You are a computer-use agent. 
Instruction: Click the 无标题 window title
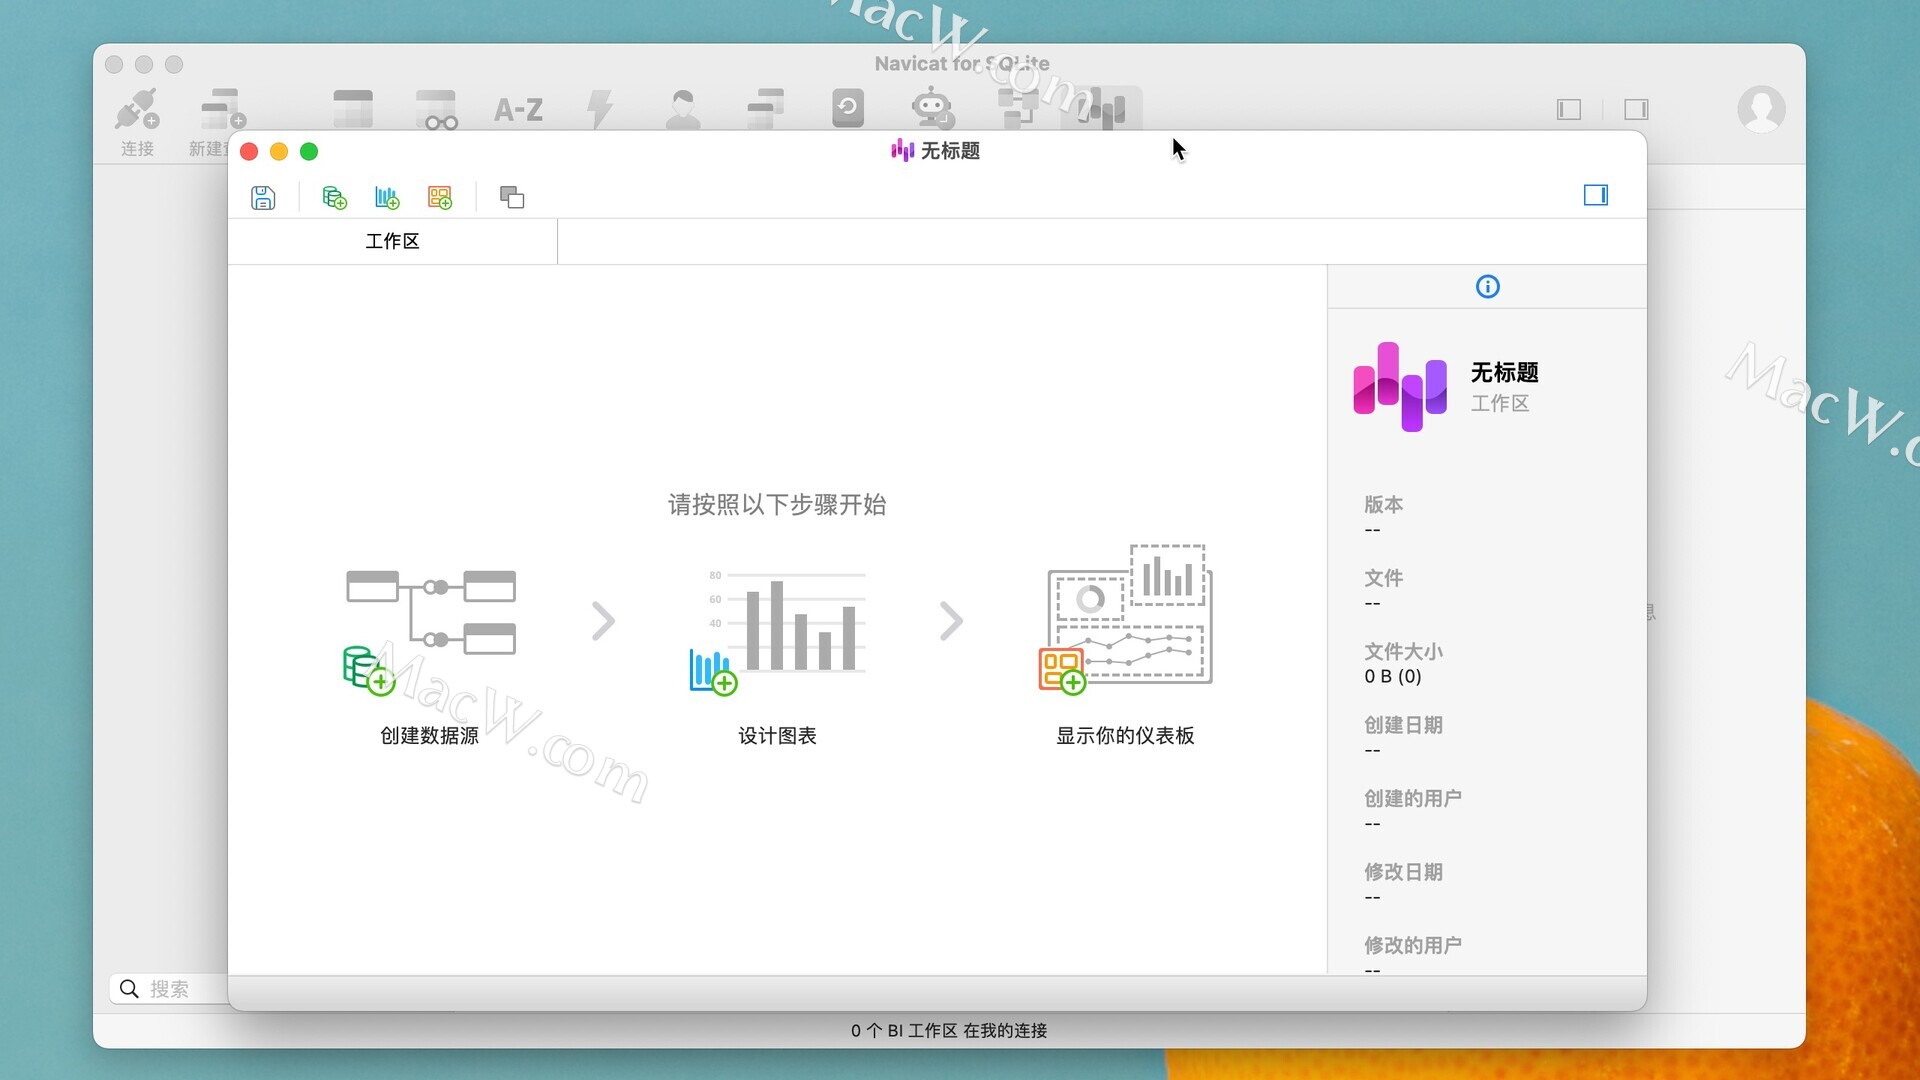pyautogui.click(x=950, y=151)
